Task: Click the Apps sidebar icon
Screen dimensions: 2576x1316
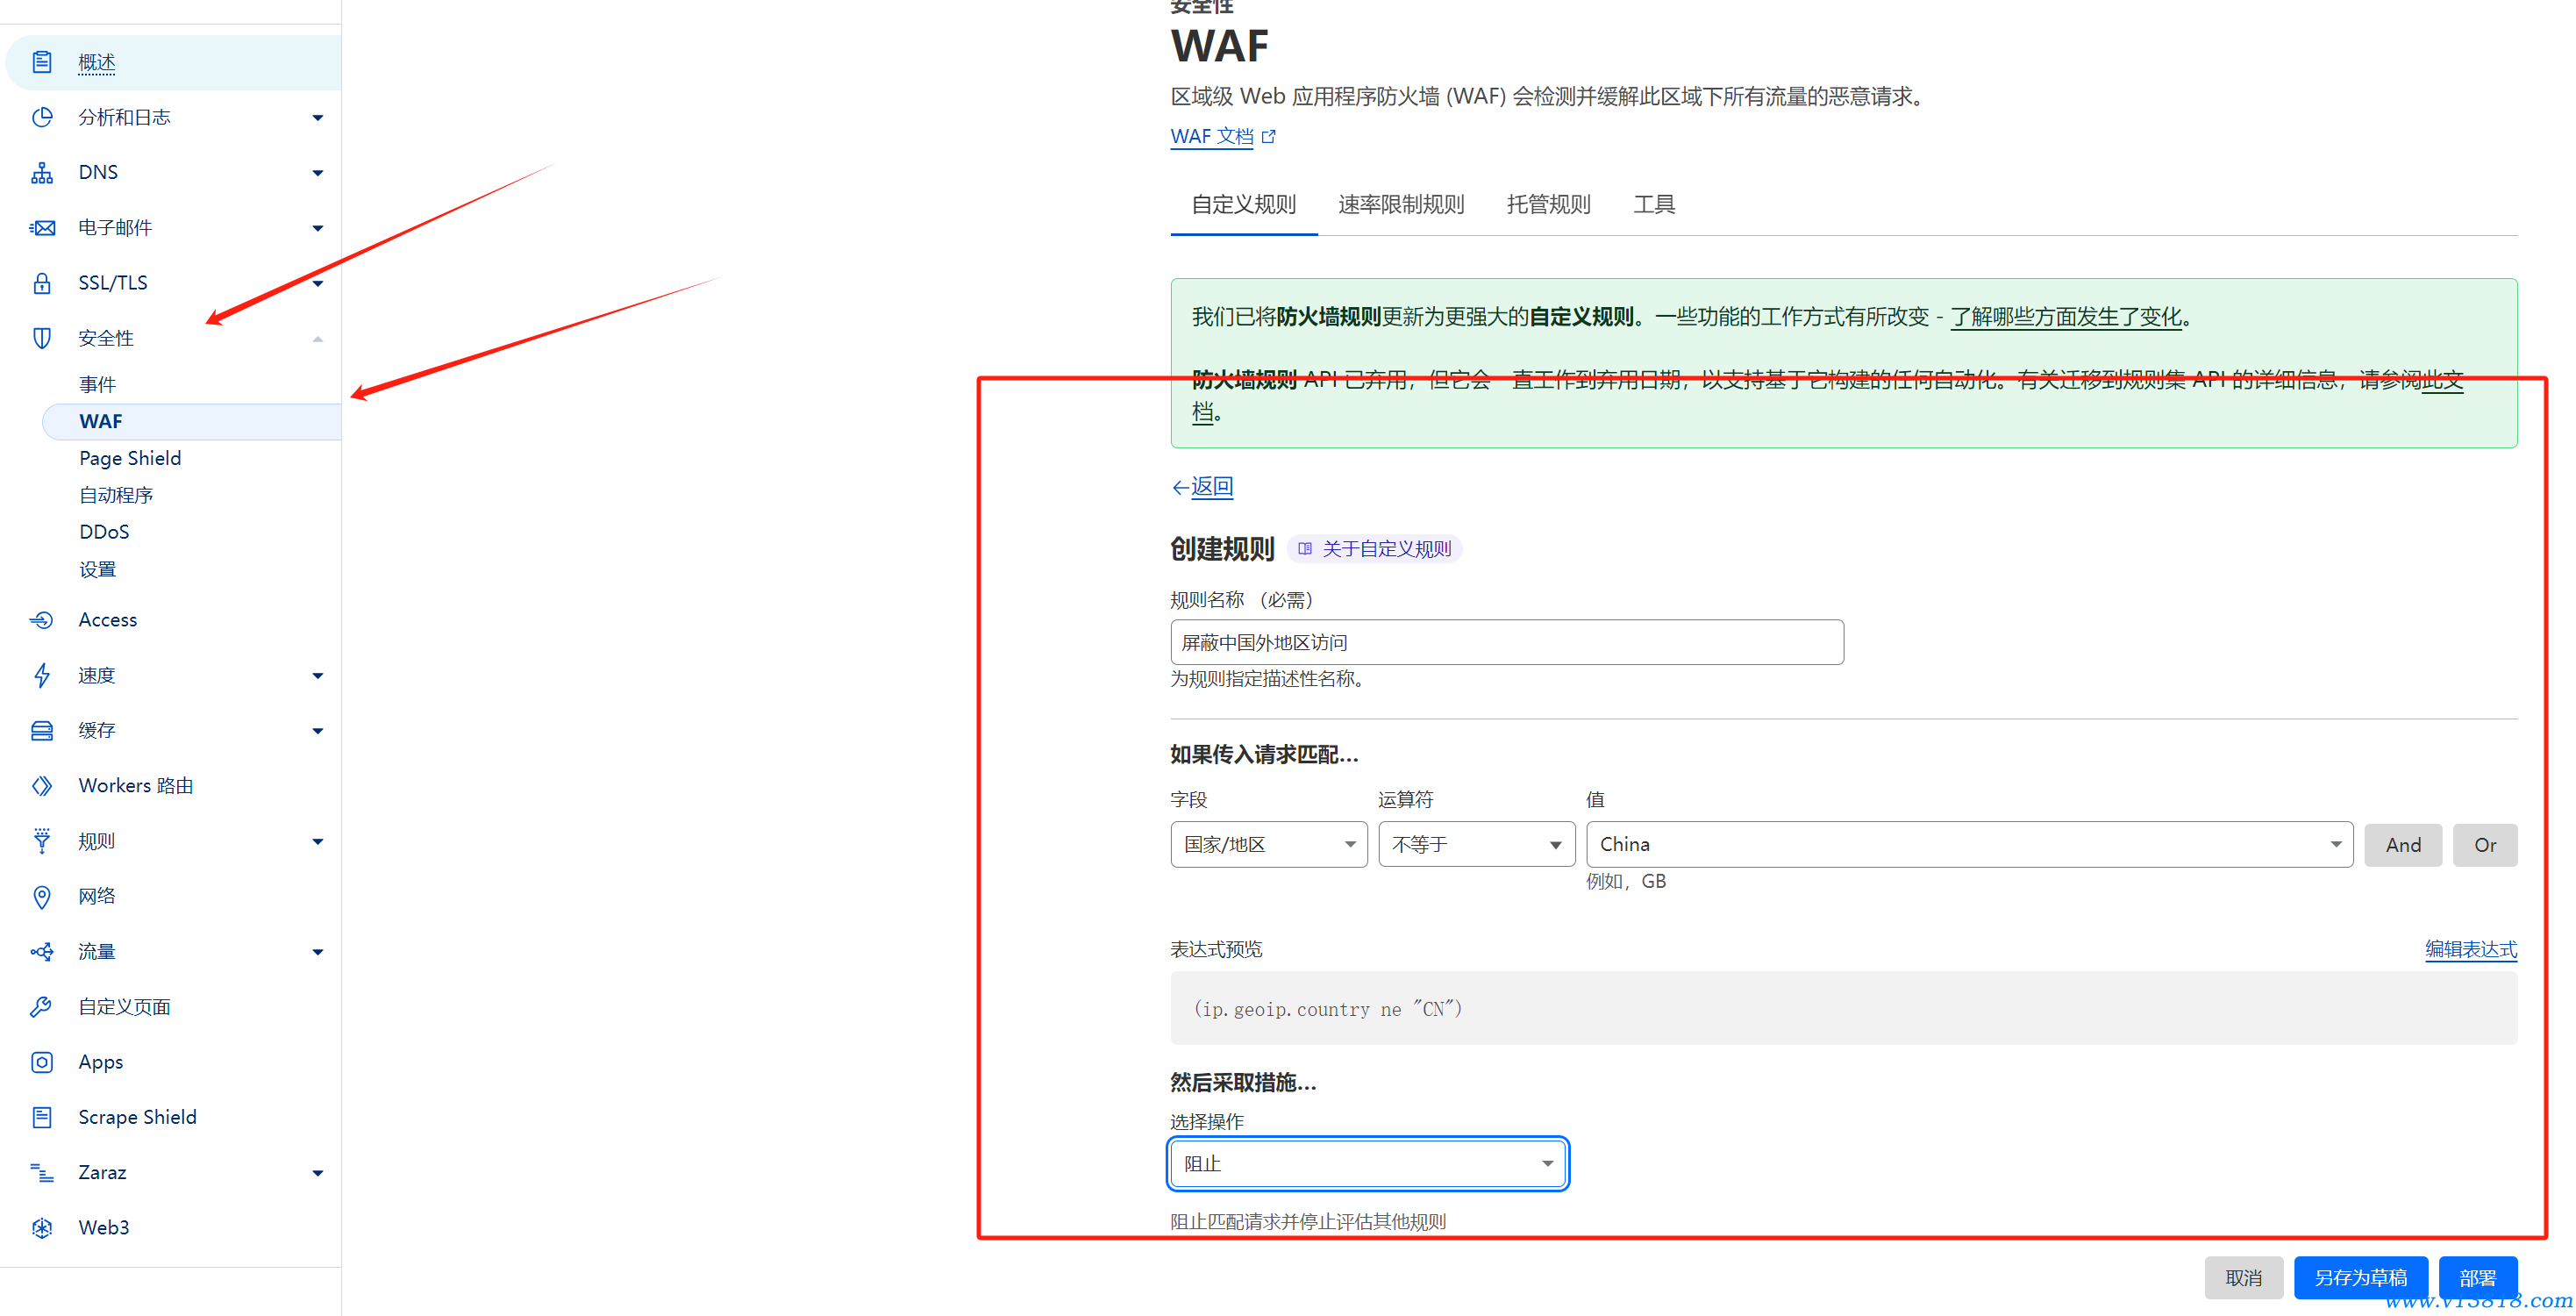Action: (42, 1062)
